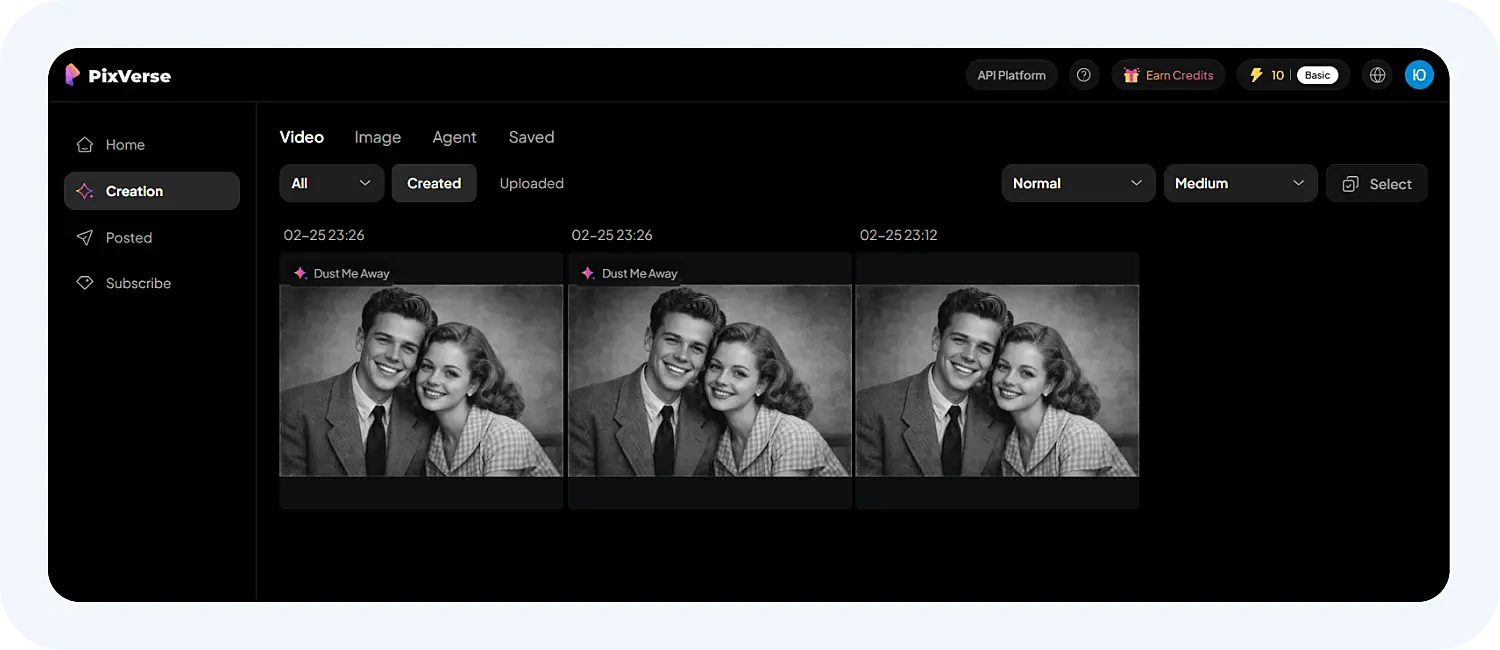Click the Earn Credits button
Image resolution: width=1500 pixels, height=650 pixels.
pos(1168,75)
